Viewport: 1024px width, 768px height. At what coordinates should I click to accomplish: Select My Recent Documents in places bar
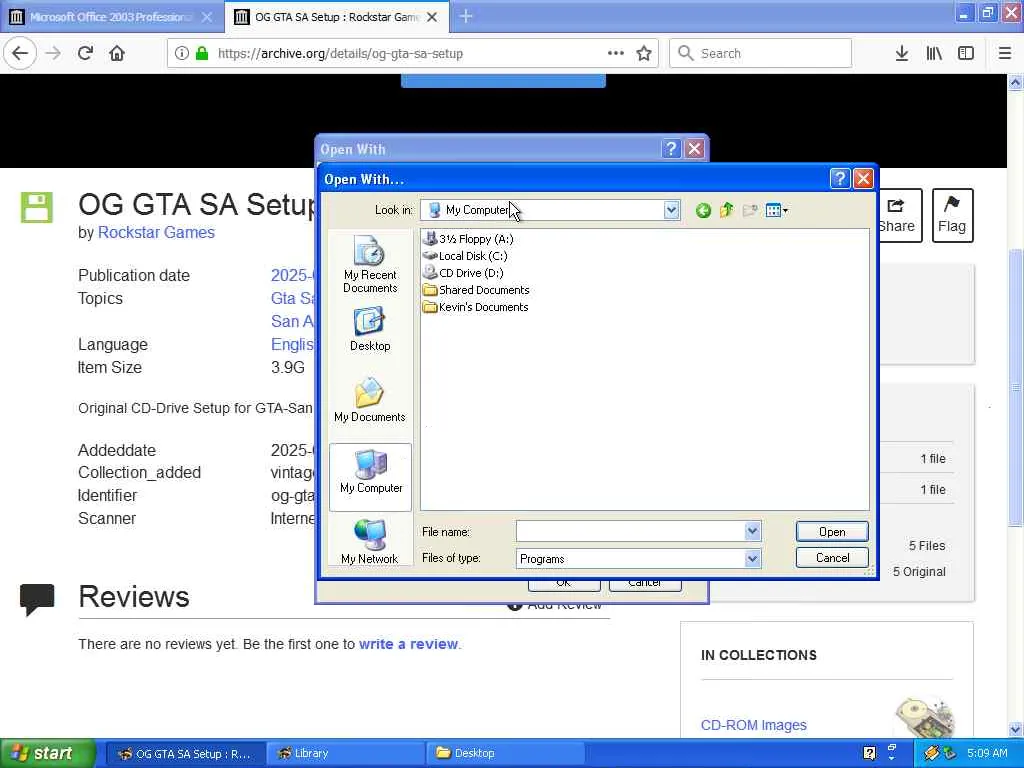click(x=370, y=264)
